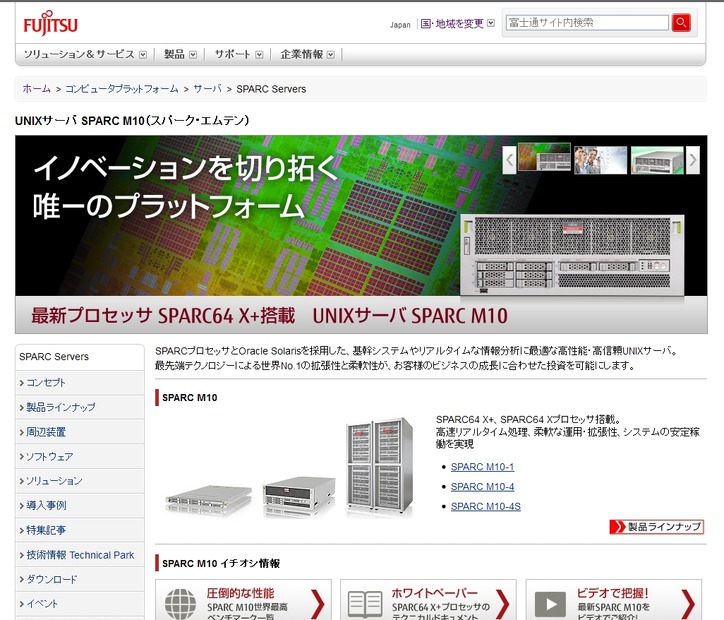
Task: Open 特集記事 in sidebar
Action: [79, 530]
